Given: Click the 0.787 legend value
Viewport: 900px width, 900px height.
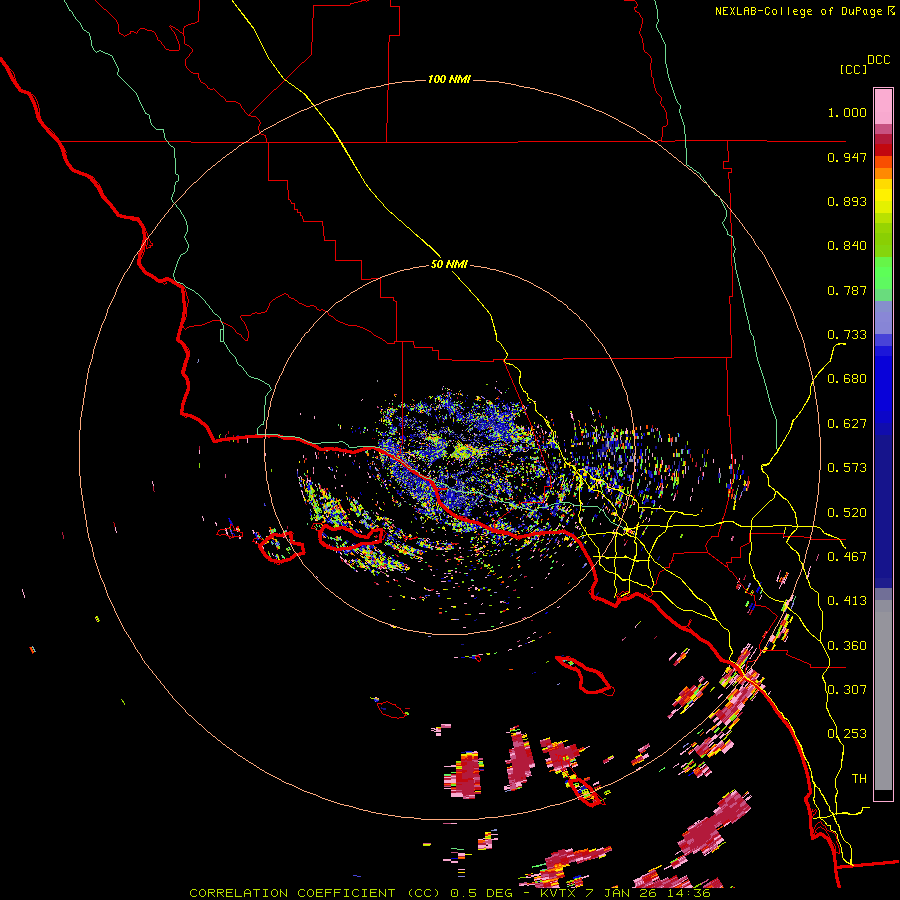Looking at the screenshot, I should [847, 290].
